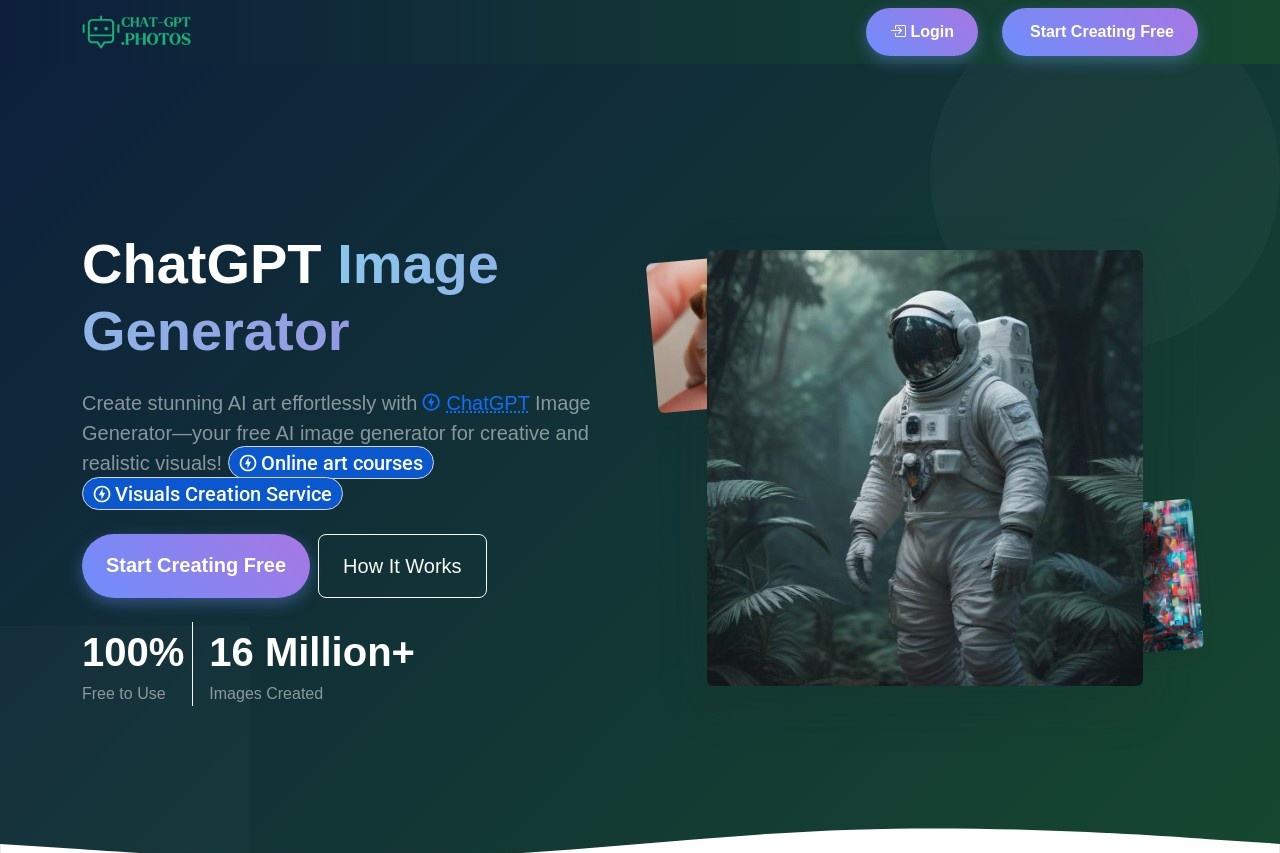Select the tilted thumbnail left of the astronaut
Screen dimensions: 1280x853
coord(678,336)
